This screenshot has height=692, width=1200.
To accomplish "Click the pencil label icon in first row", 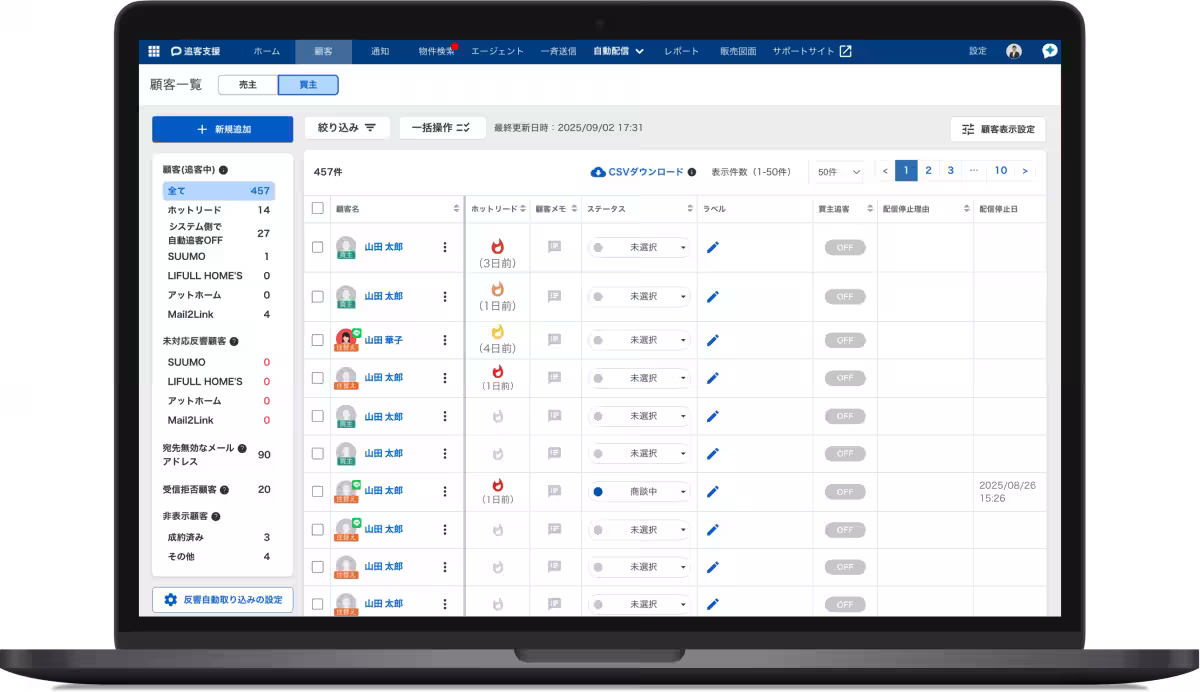I will [713, 247].
